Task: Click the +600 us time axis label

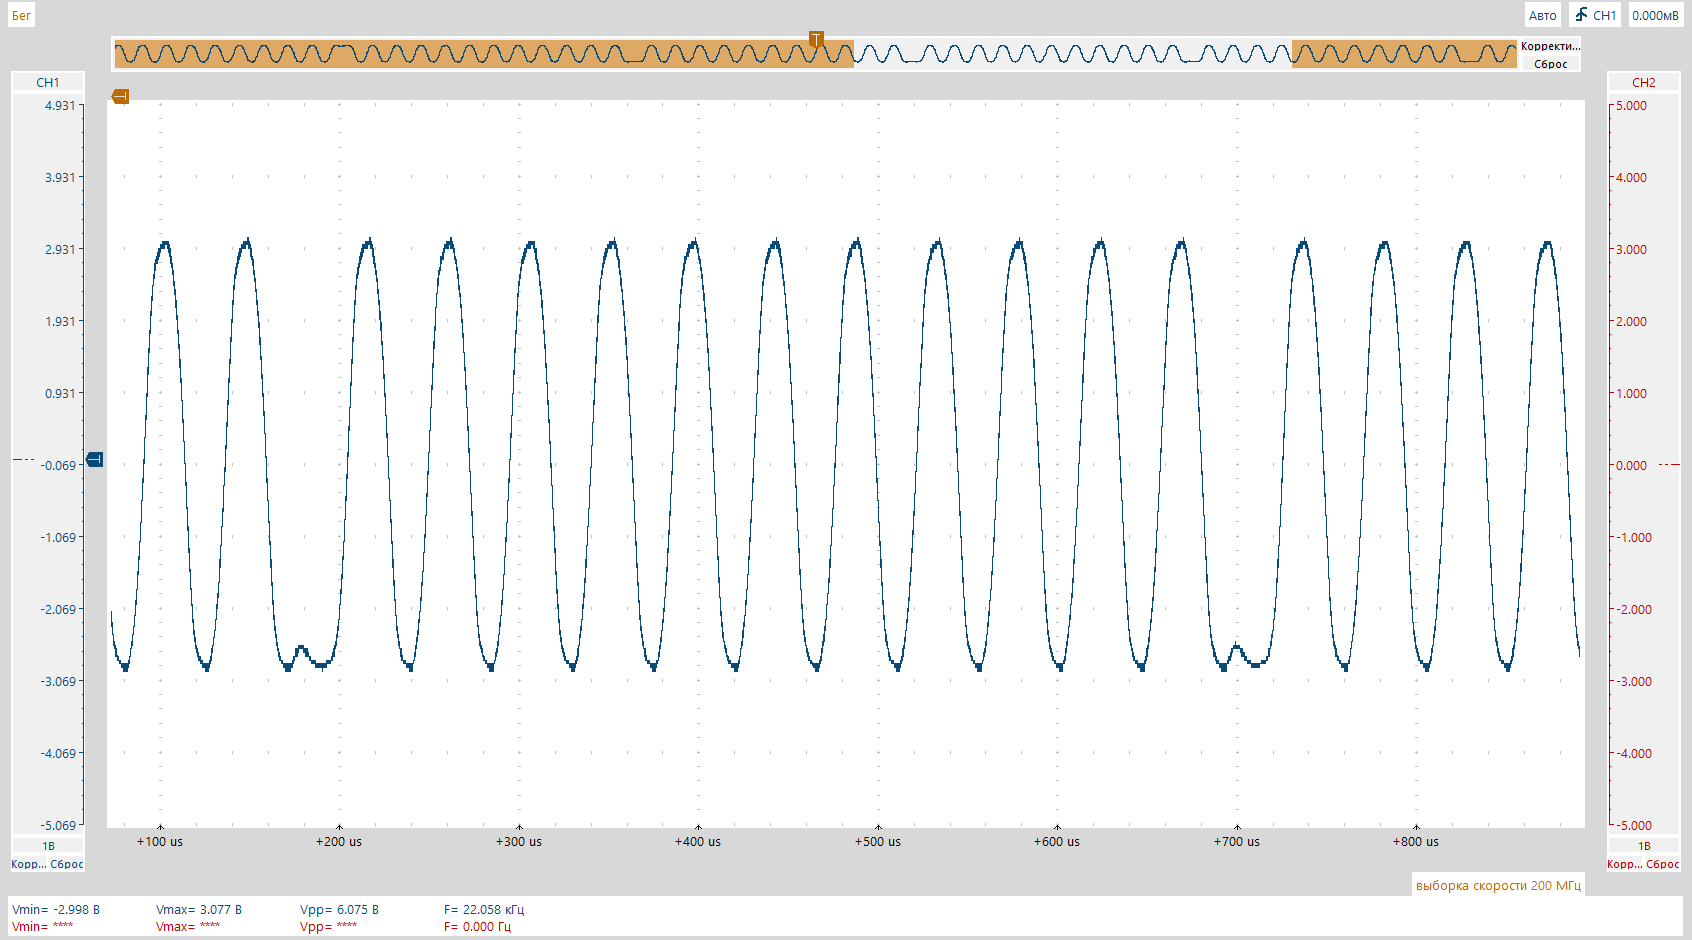Action: [1057, 841]
